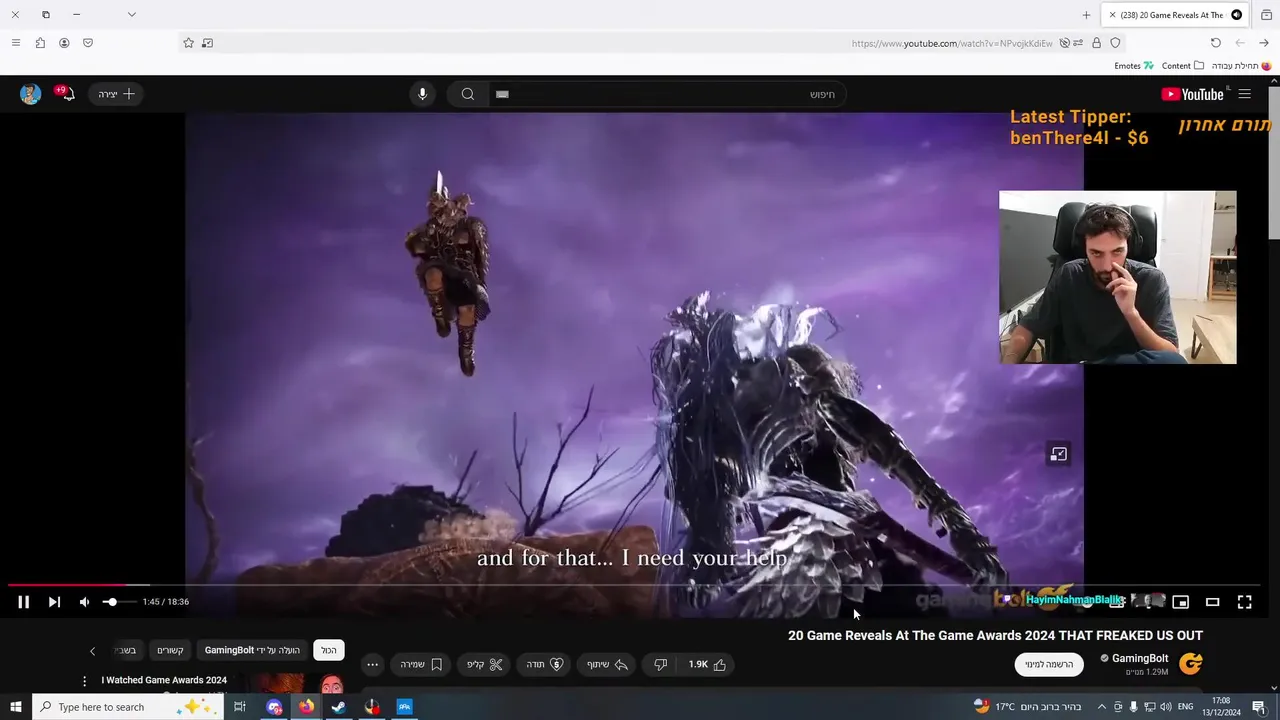Run search with the magnifier icon
The image size is (1280, 720).
pos(467,94)
